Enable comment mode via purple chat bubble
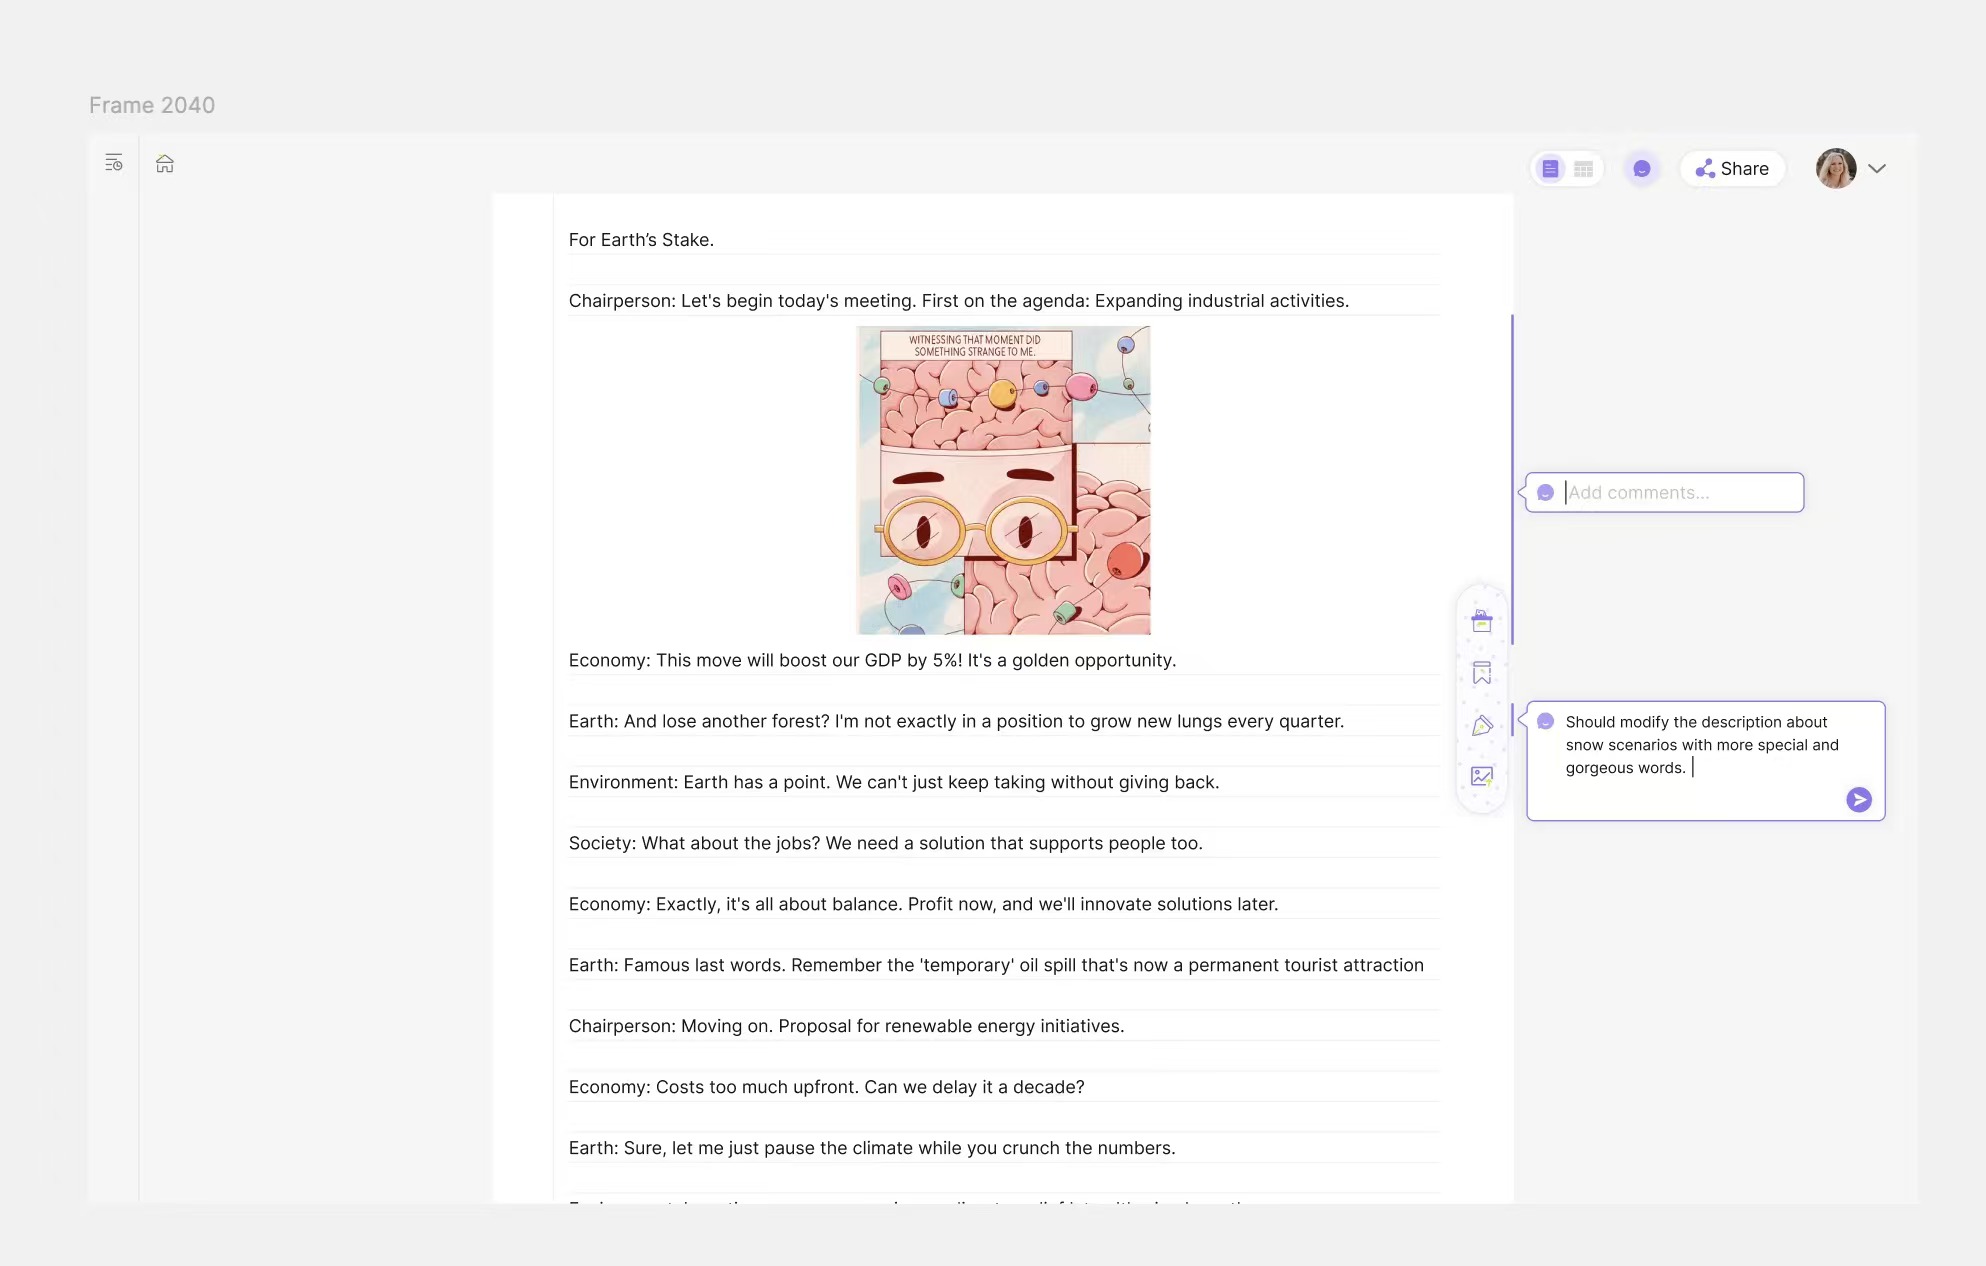Screen dimensions: 1986x1266 (x=1641, y=168)
